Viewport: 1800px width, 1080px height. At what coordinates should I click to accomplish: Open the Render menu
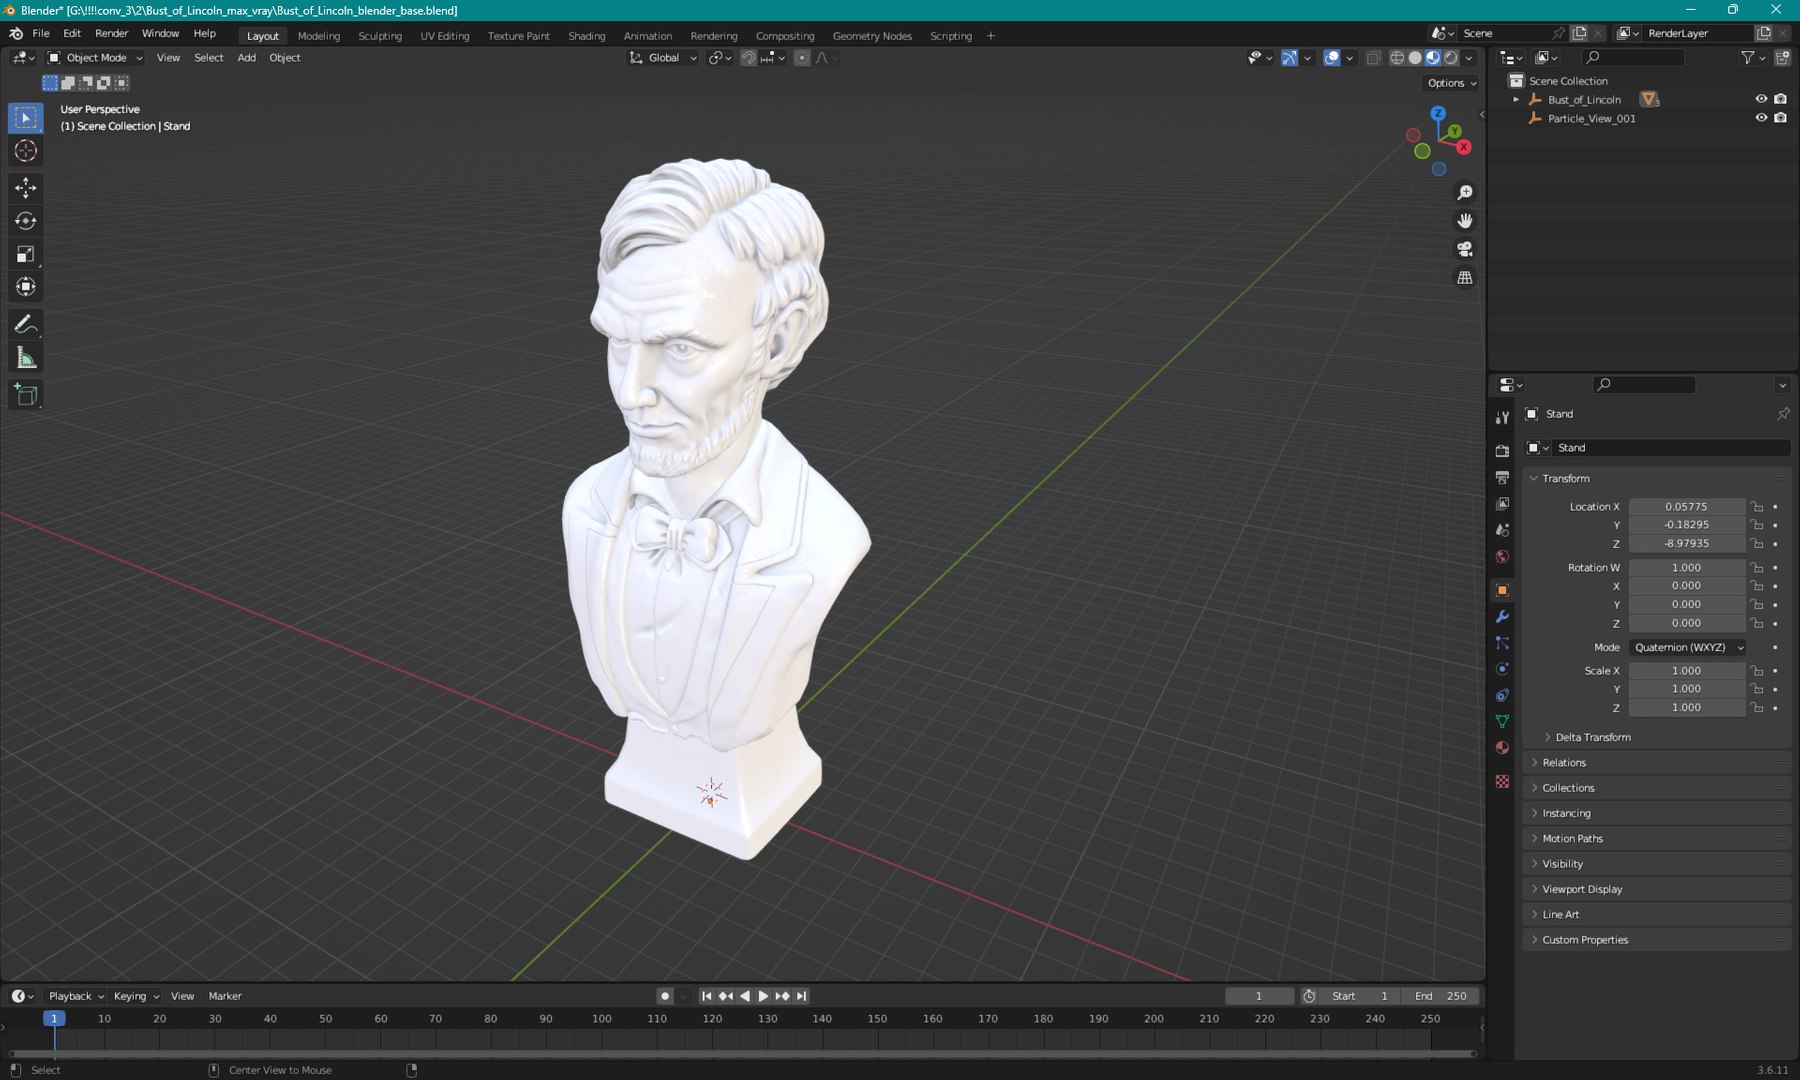click(x=112, y=33)
